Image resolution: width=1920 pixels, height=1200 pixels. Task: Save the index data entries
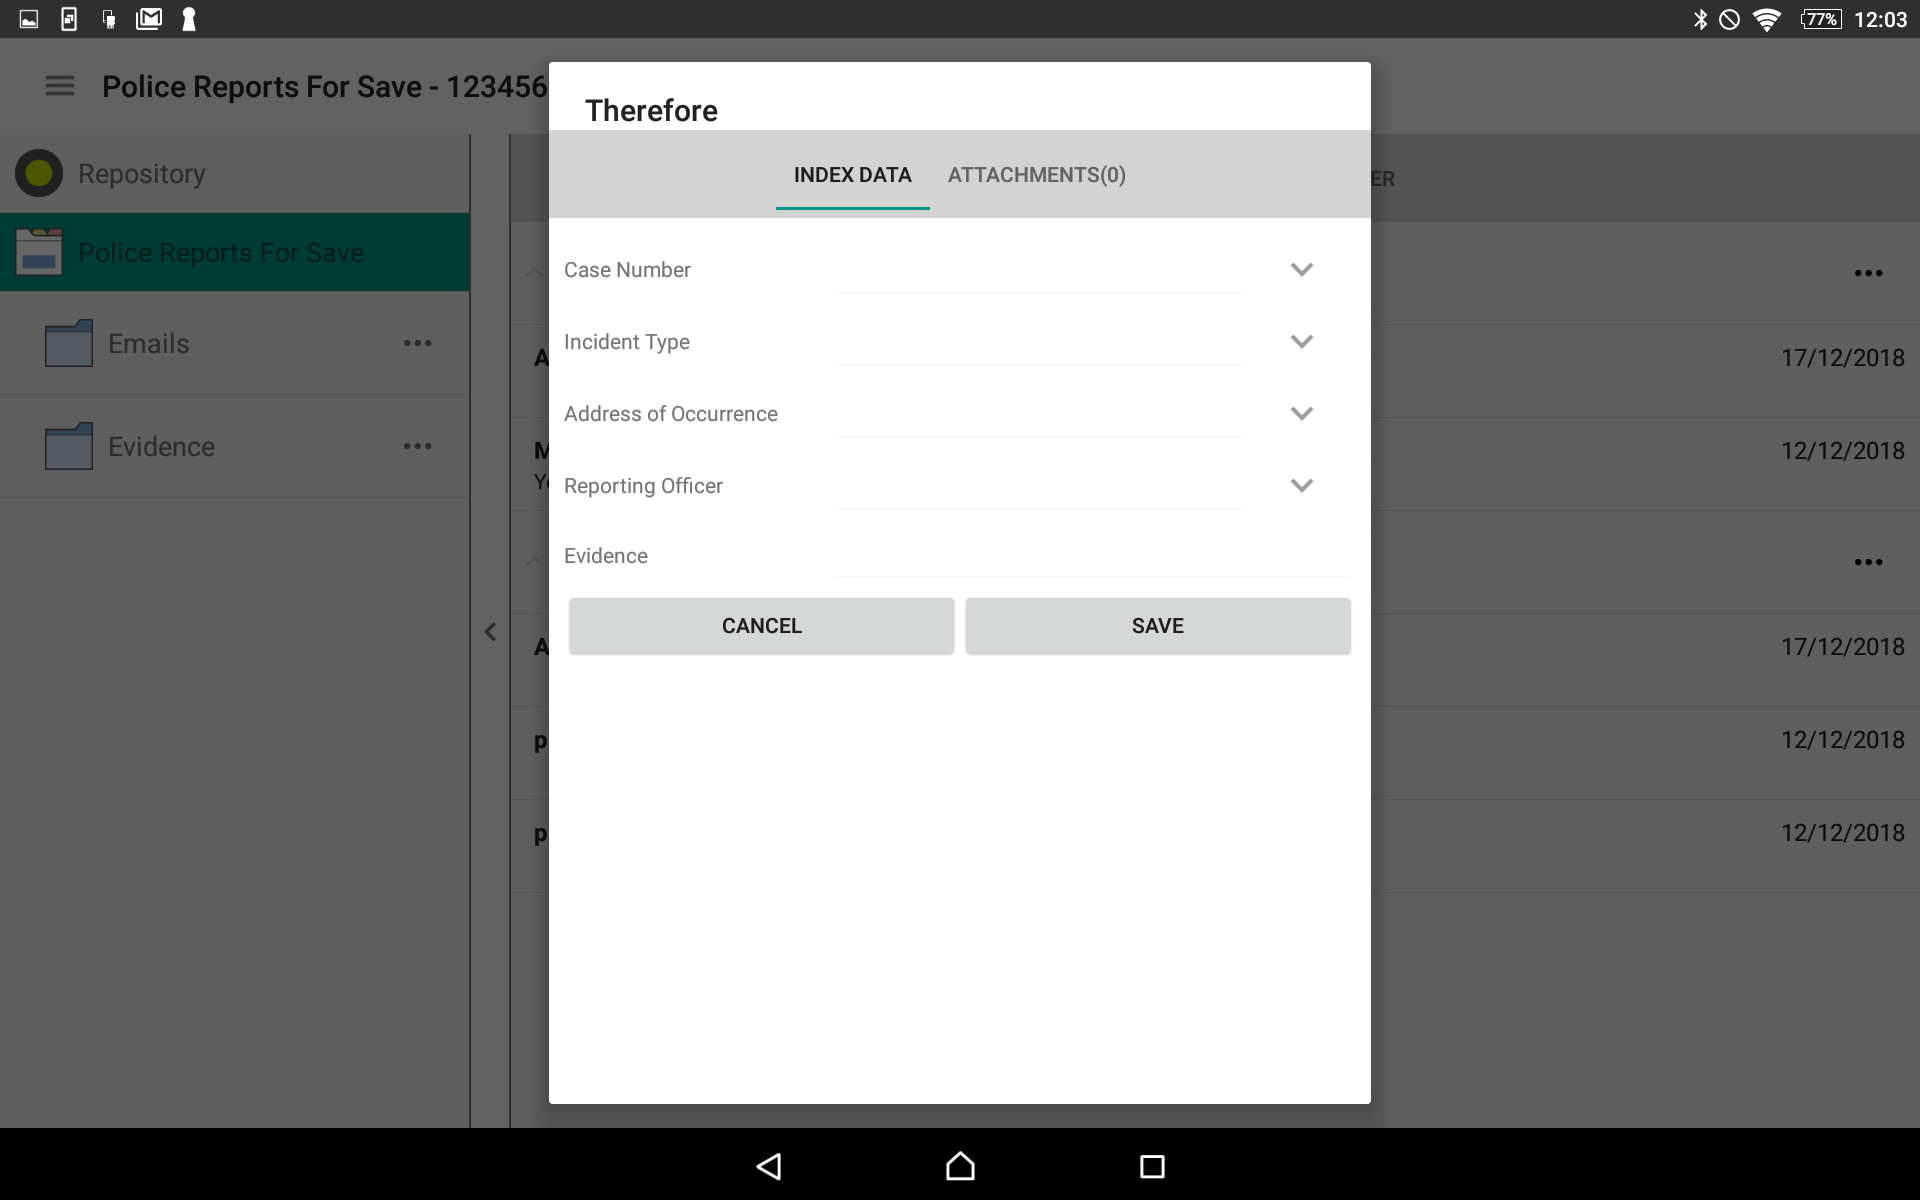click(x=1157, y=626)
